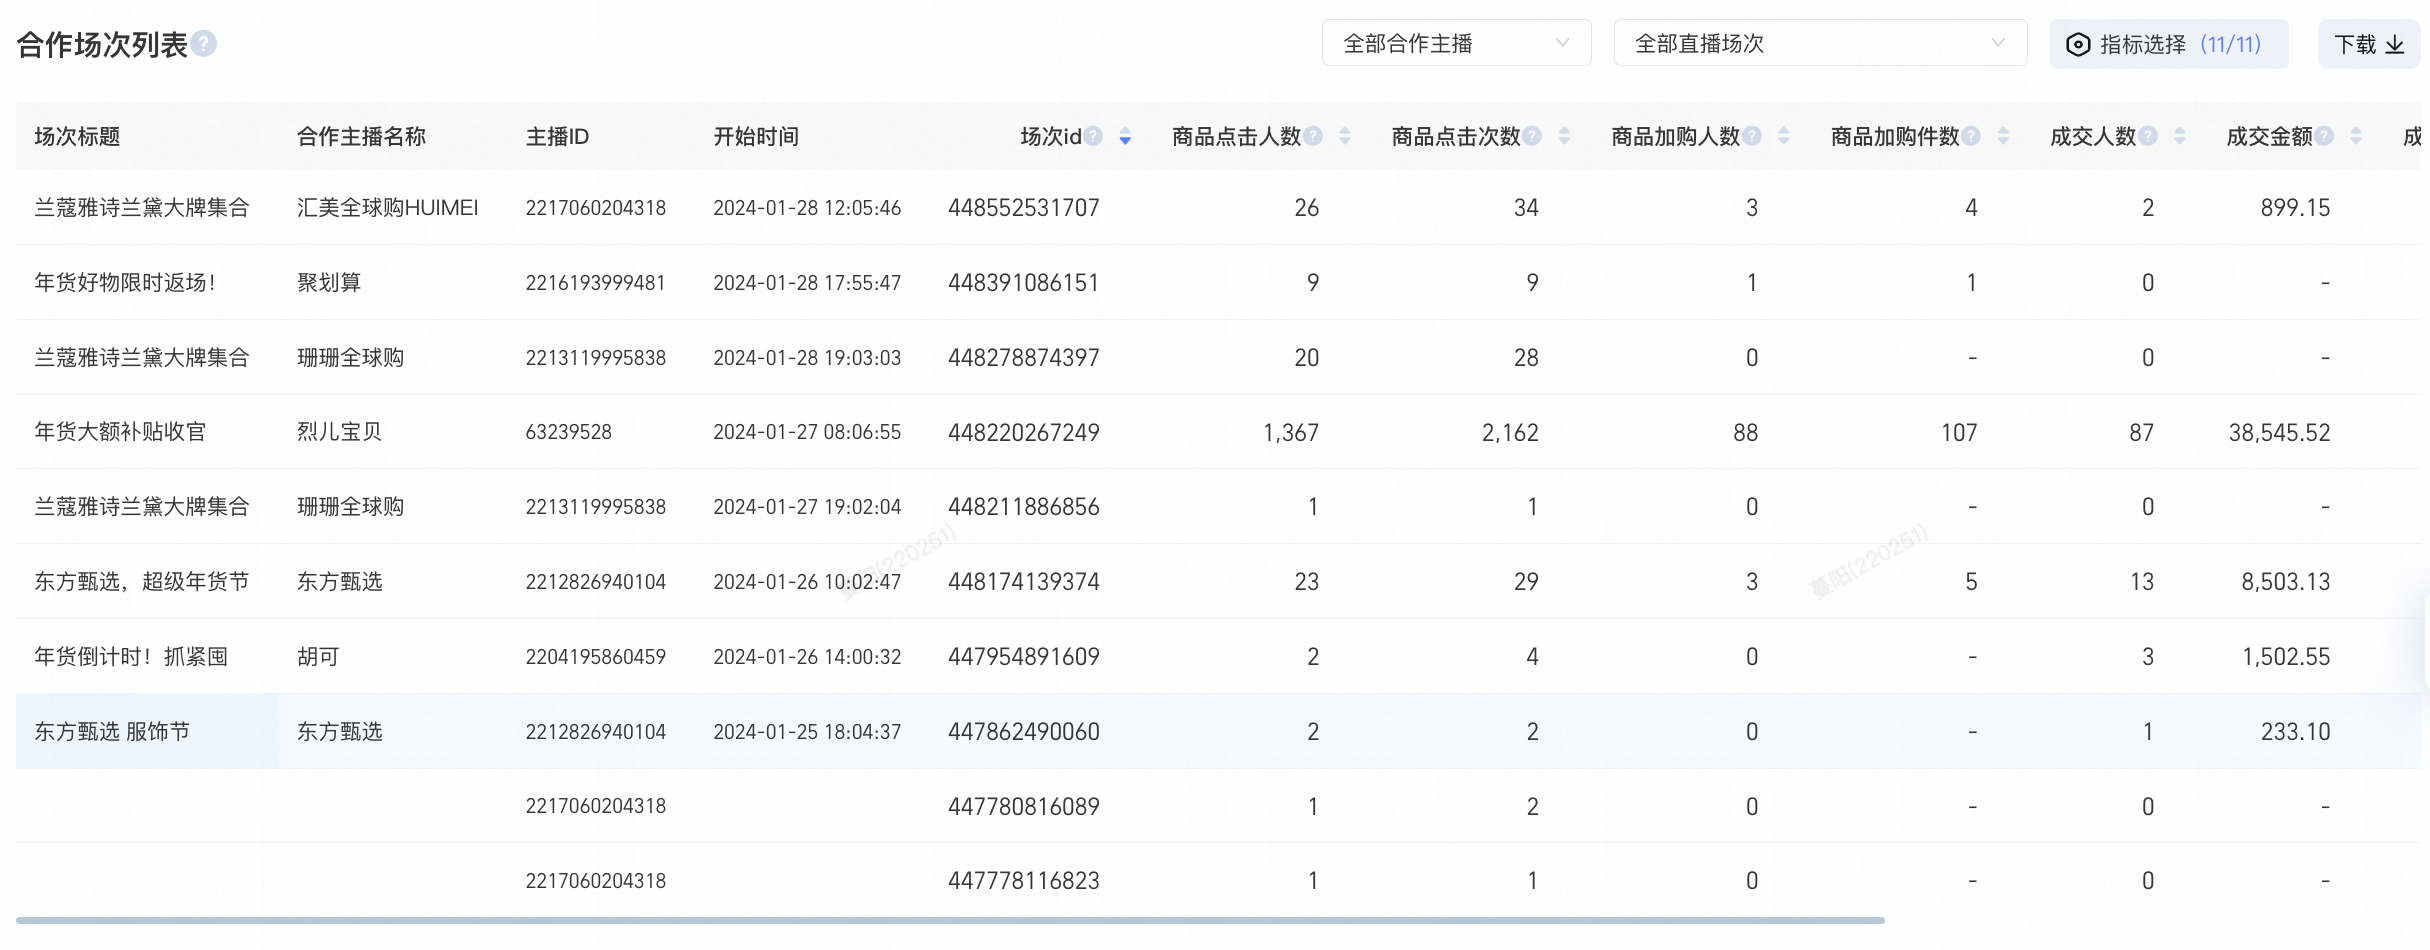Click amount 8,503.13
Image resolution: width=2430 pixels, height=950 pixels.
pos(2285,582)
